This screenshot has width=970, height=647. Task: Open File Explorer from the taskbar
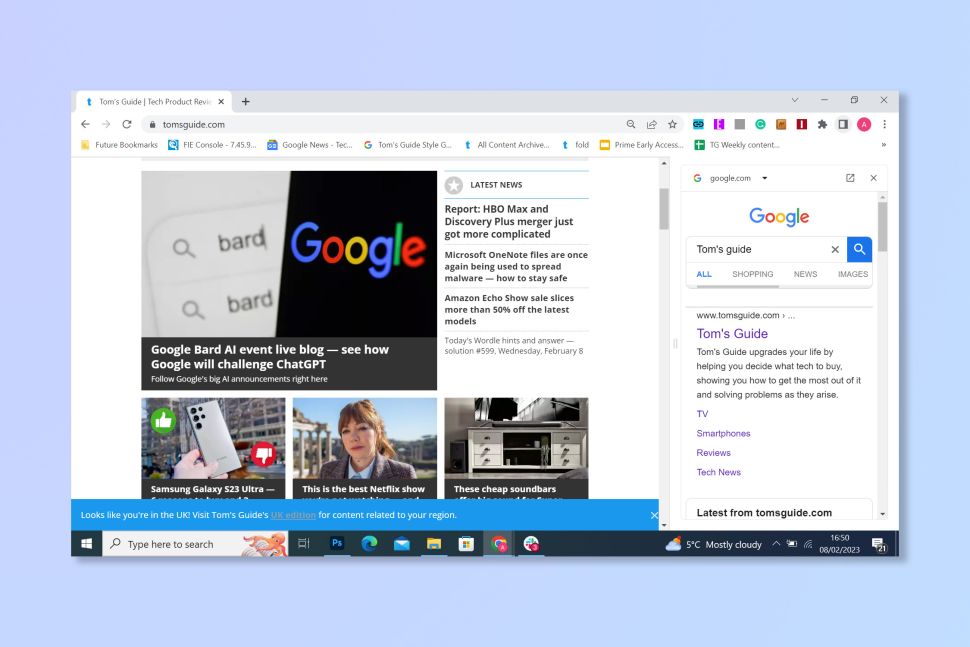tap(434, 544)
